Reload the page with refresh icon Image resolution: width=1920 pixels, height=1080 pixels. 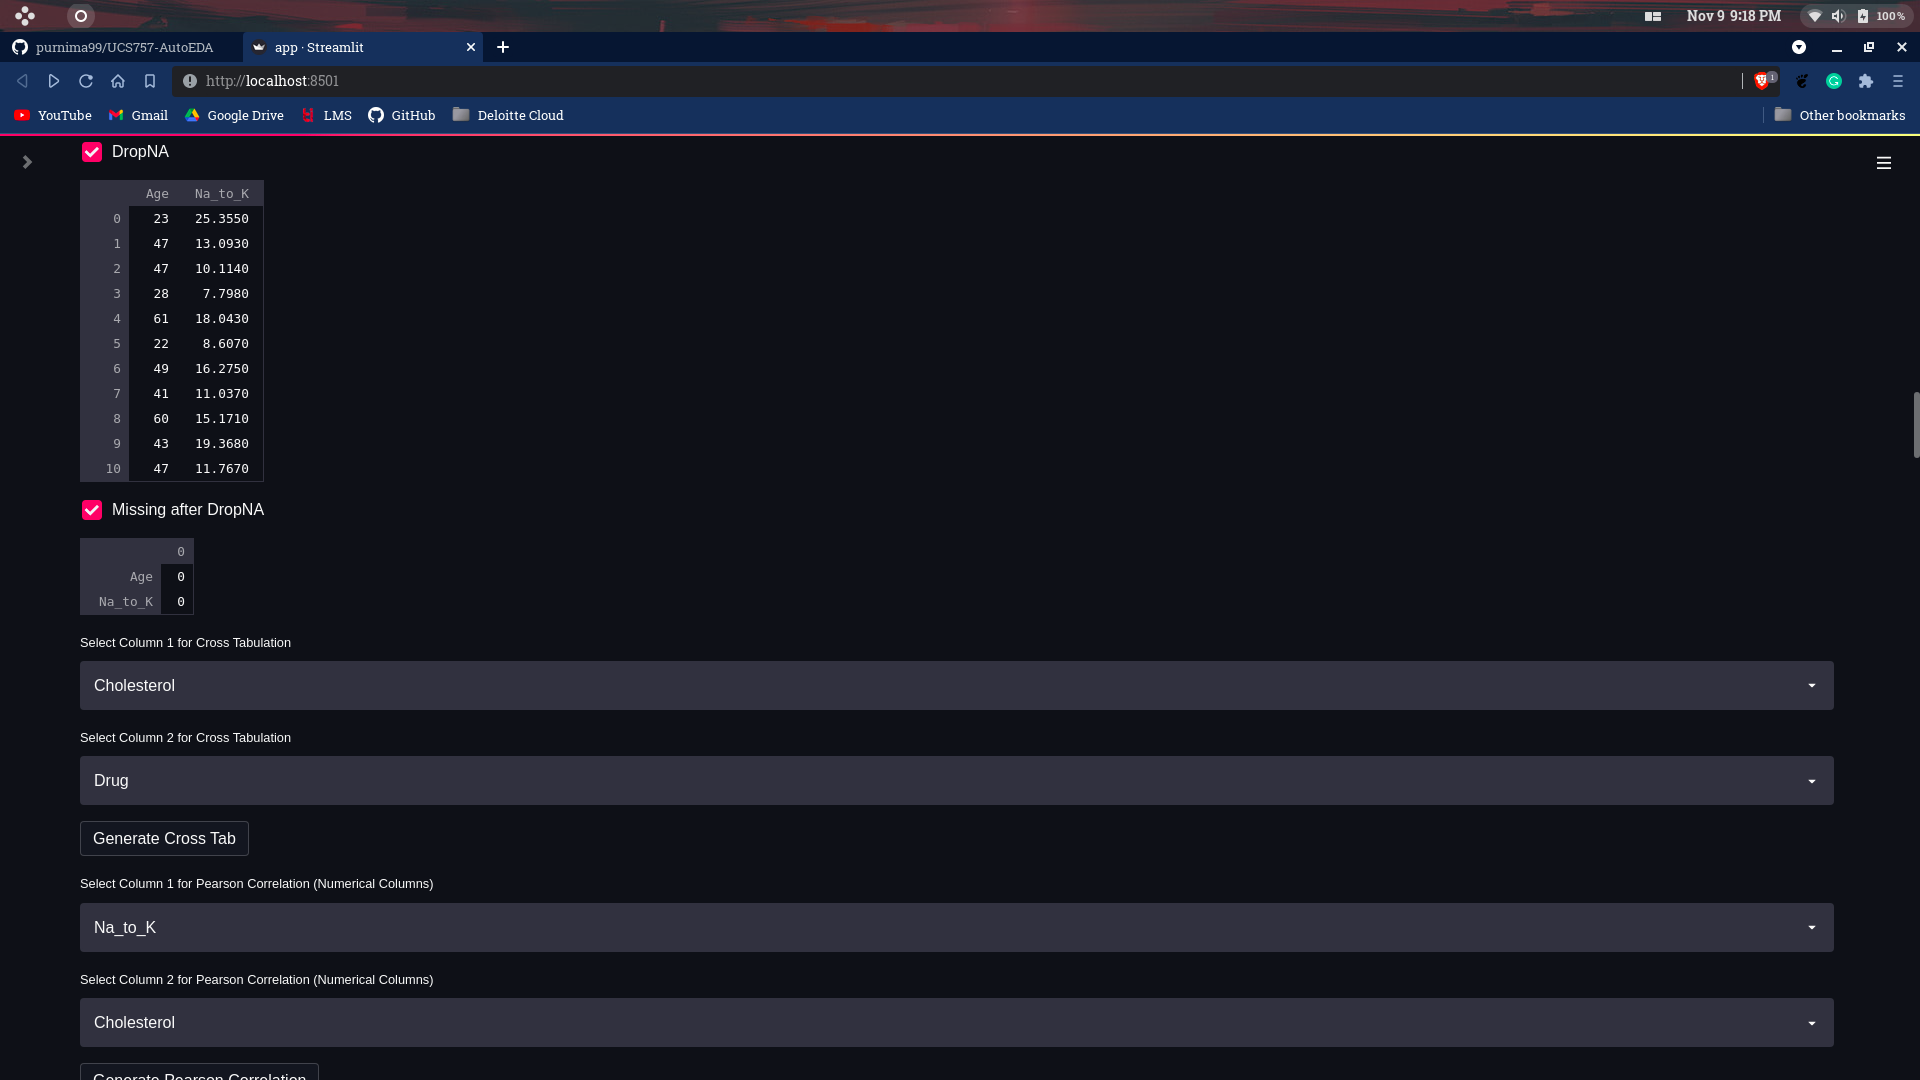[x=86, y=81]
